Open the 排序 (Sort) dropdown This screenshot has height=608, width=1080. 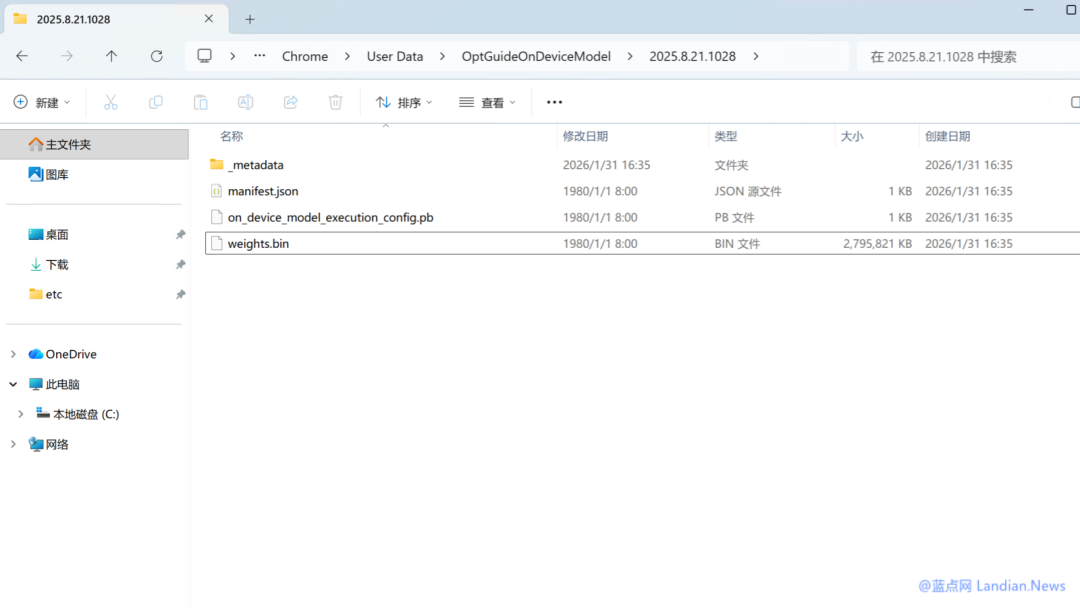[402, 101]
